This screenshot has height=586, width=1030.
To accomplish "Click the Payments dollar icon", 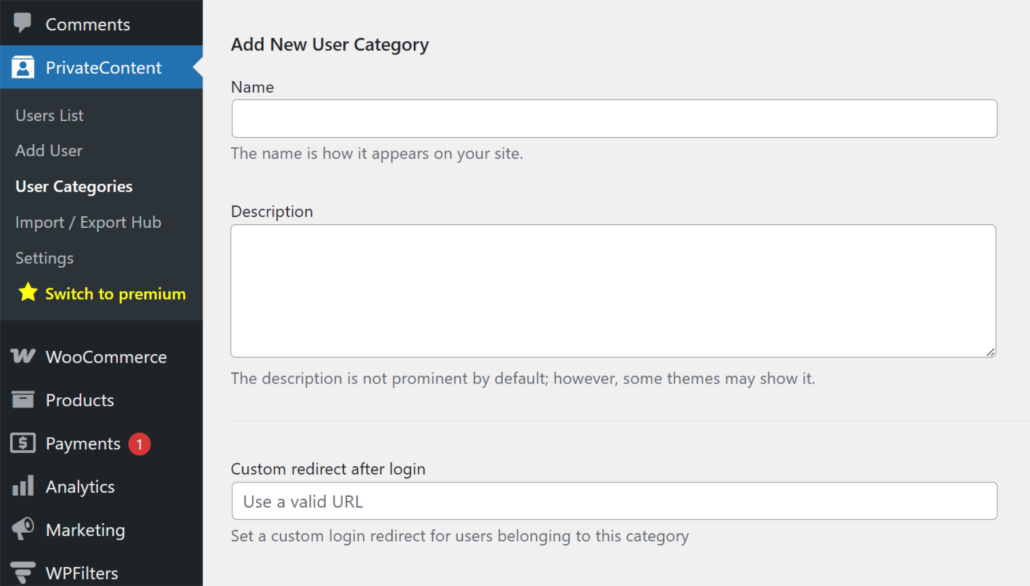I will point(23,443).
